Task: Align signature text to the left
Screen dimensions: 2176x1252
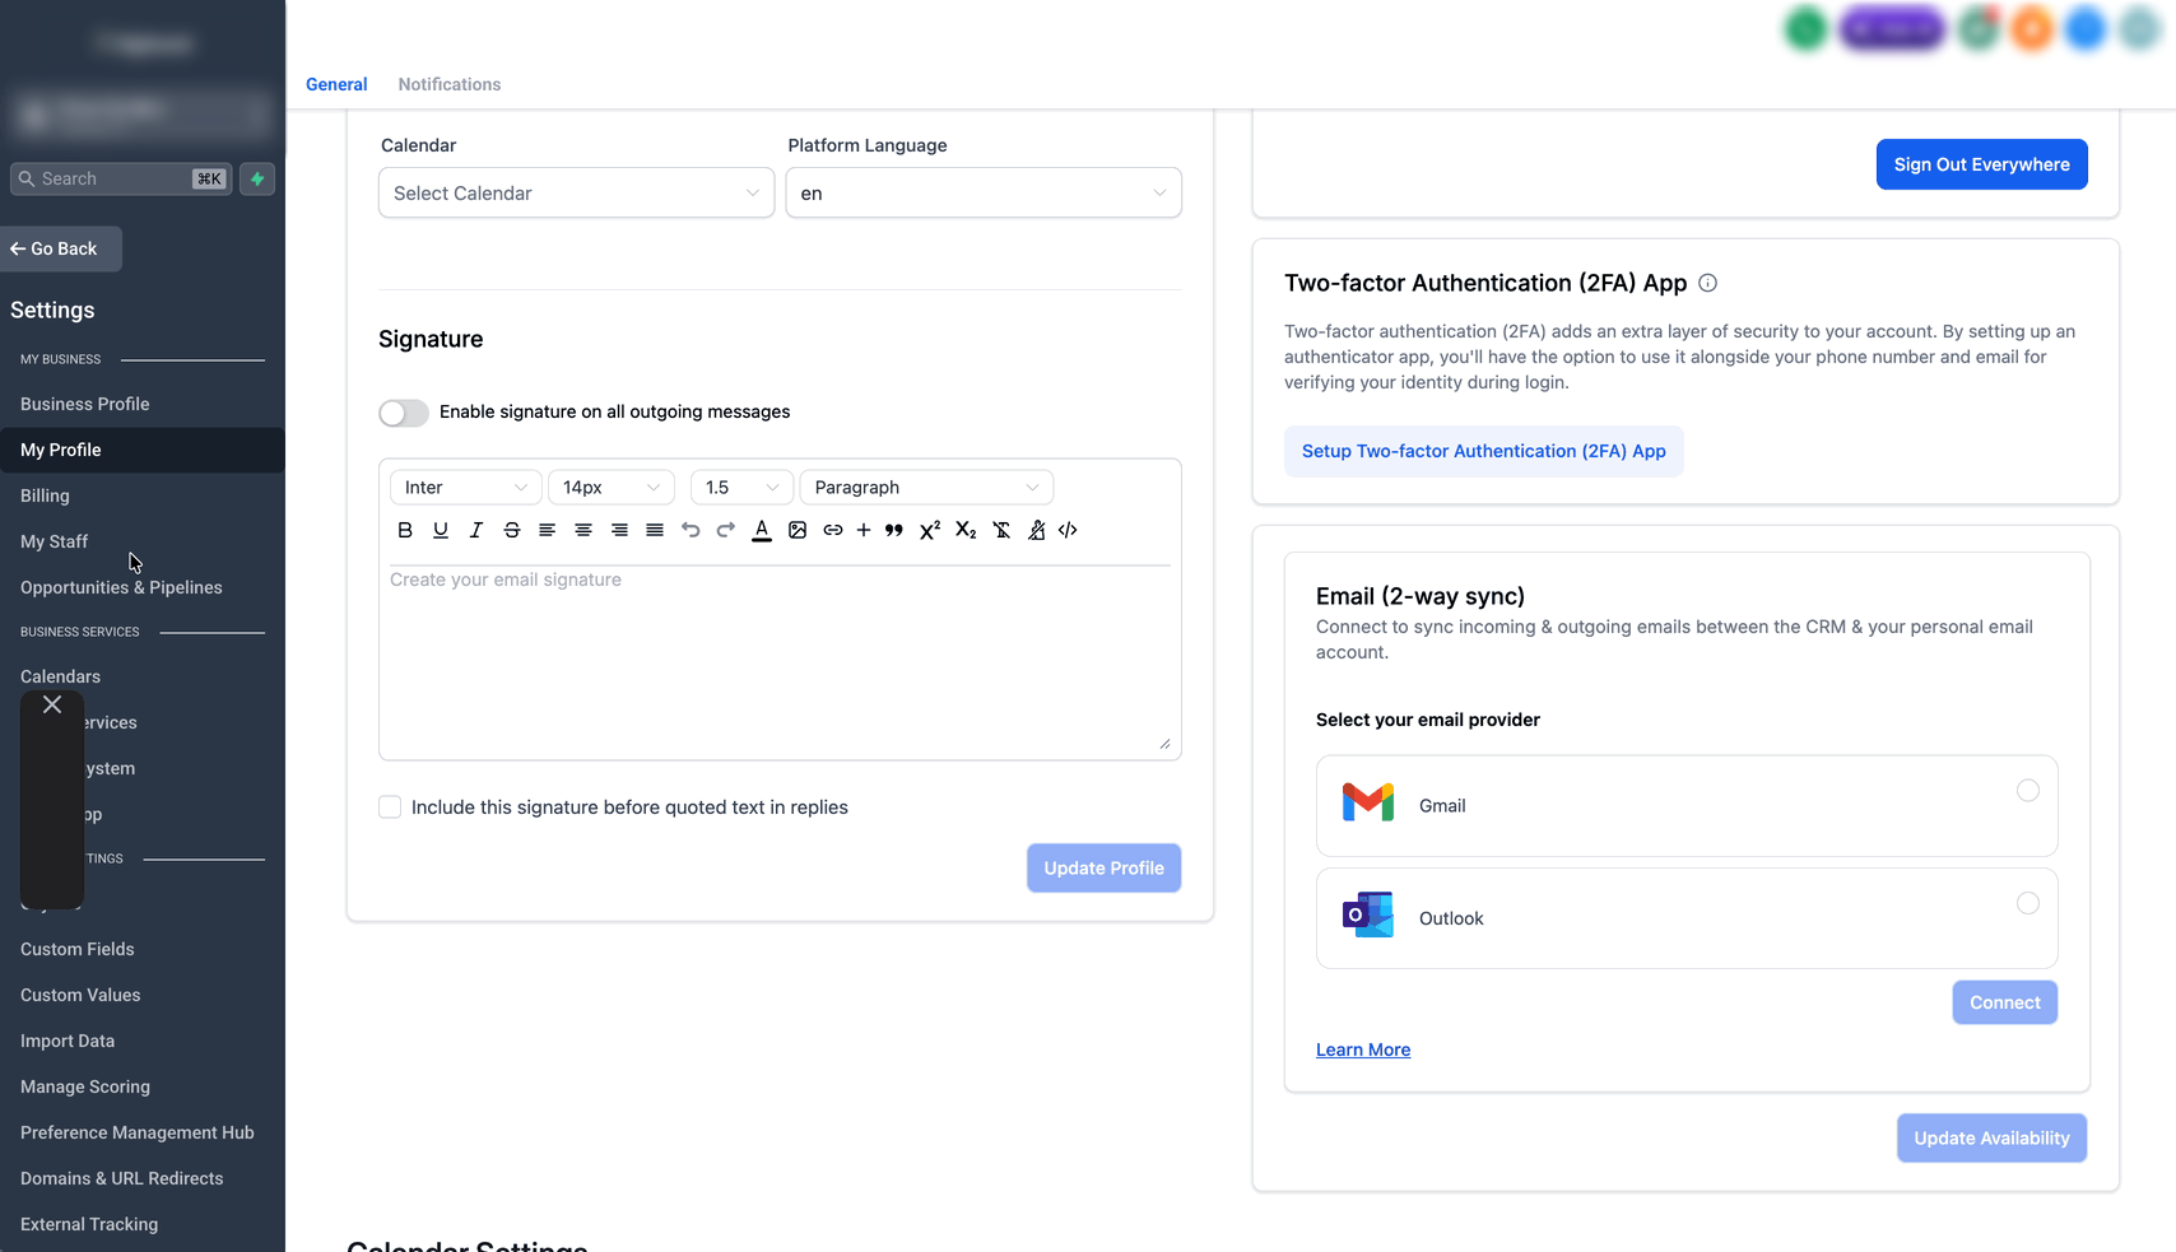Action: (547, 530)
